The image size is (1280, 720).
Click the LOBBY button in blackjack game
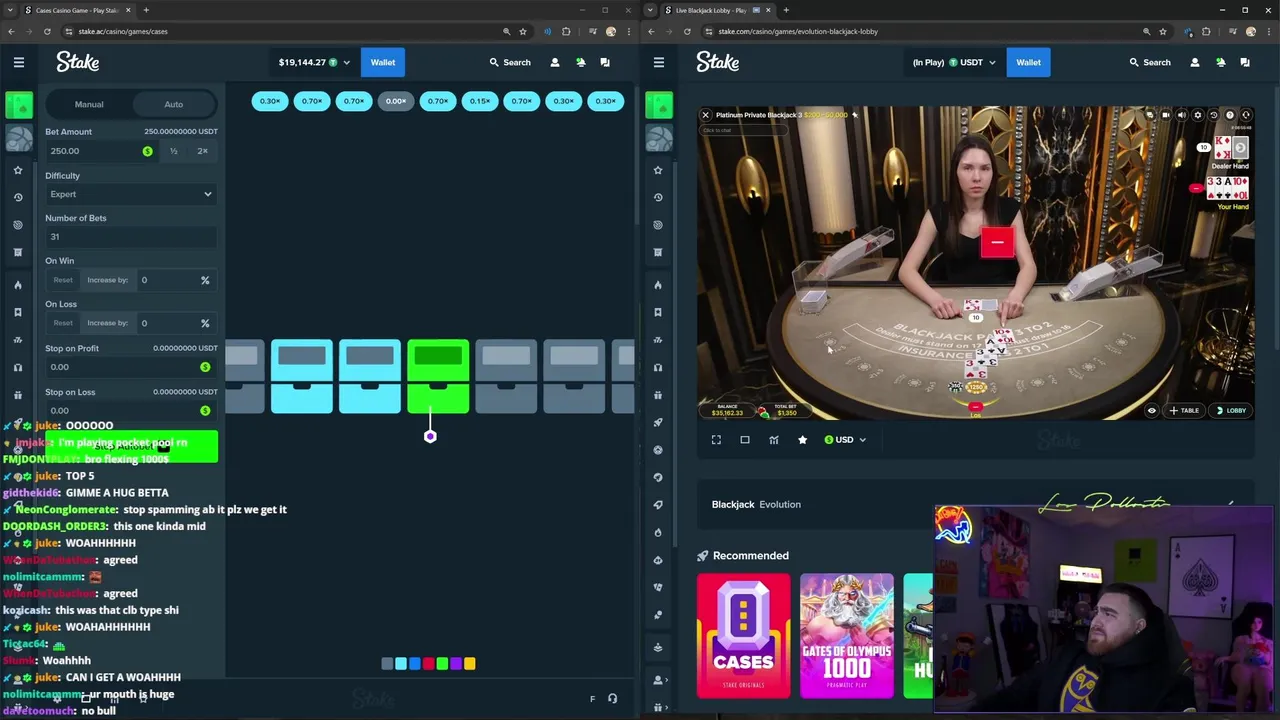[x=1231, y=410]
